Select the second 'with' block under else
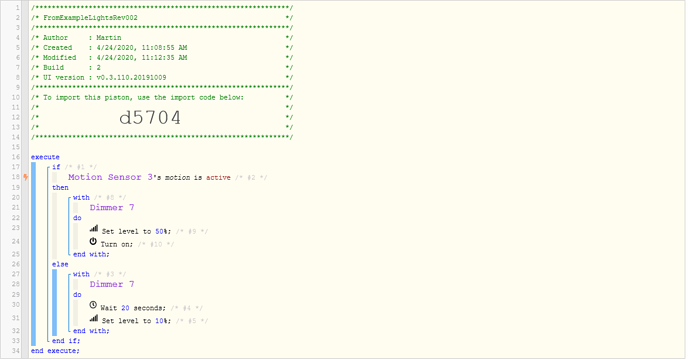Image resolution: width=690 pixels, height=360 pixels. (81, 274)
